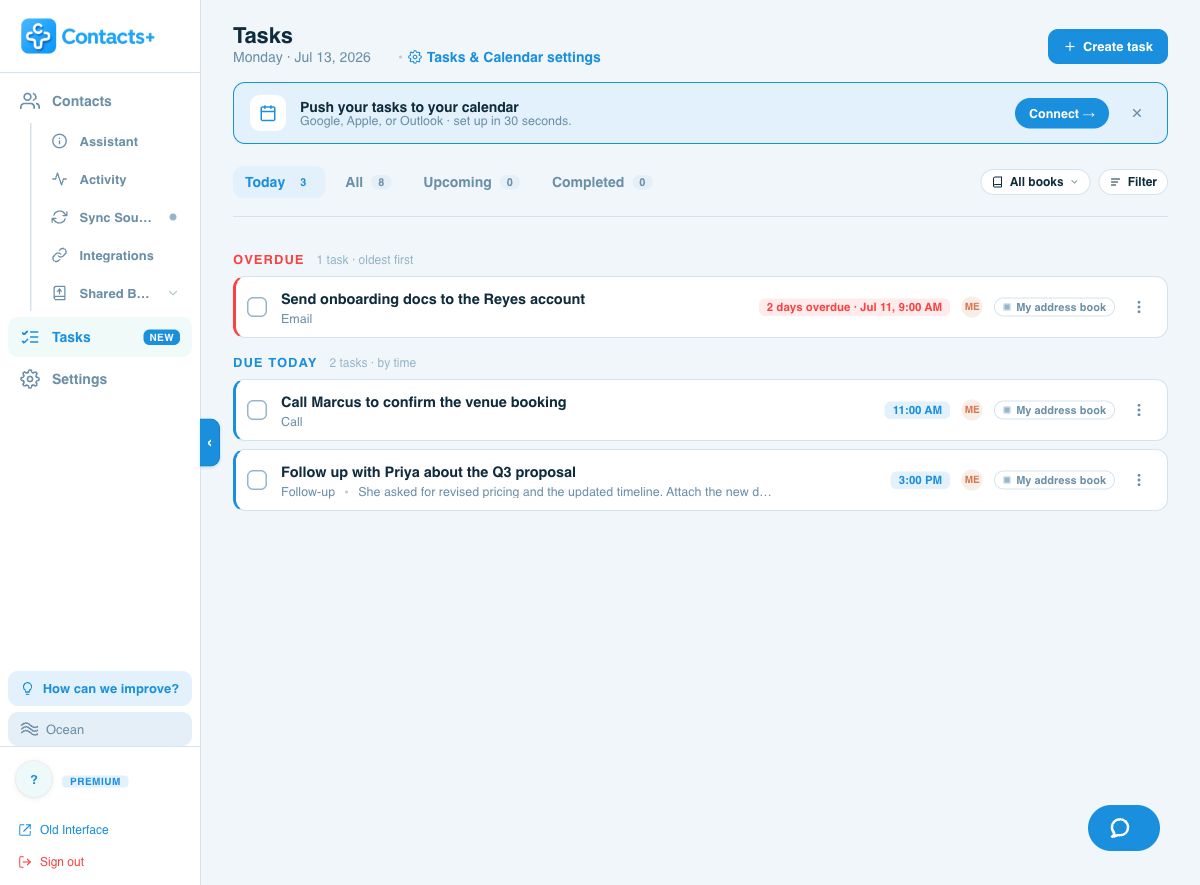Click the OVERDUE section heading
1200x885 pixels.
[x=268, y=260]
